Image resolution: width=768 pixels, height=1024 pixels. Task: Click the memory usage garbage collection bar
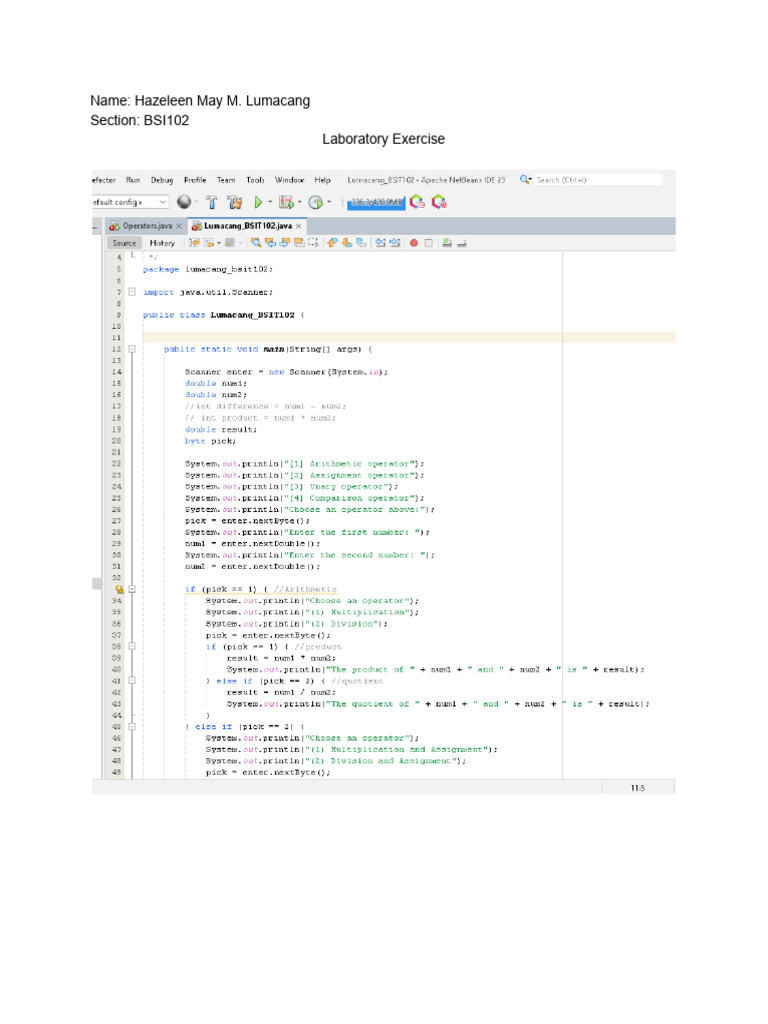coord(375,202)
